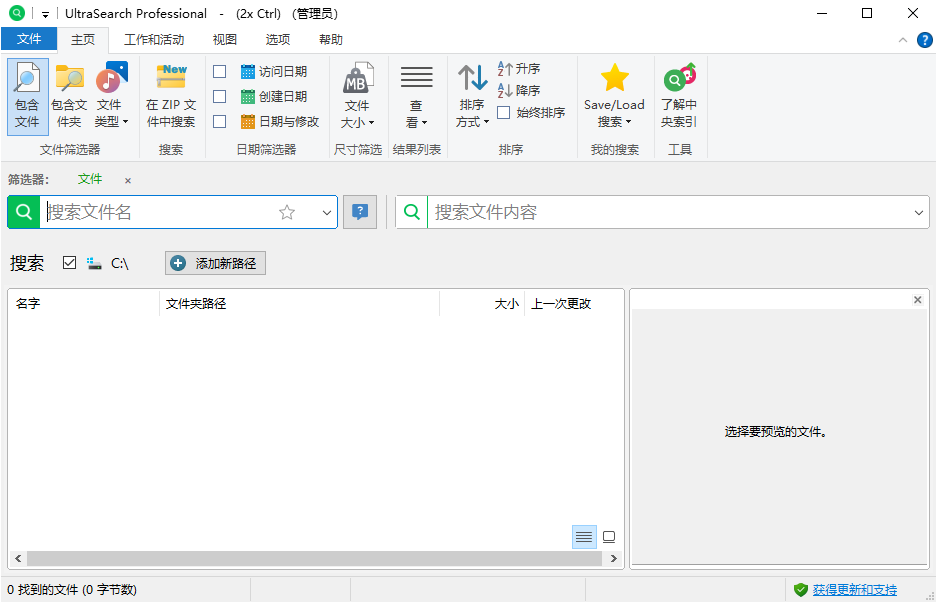Open the 排序方式 sort tool
This screenshot has height=603, width=937.
click(471, 95)
